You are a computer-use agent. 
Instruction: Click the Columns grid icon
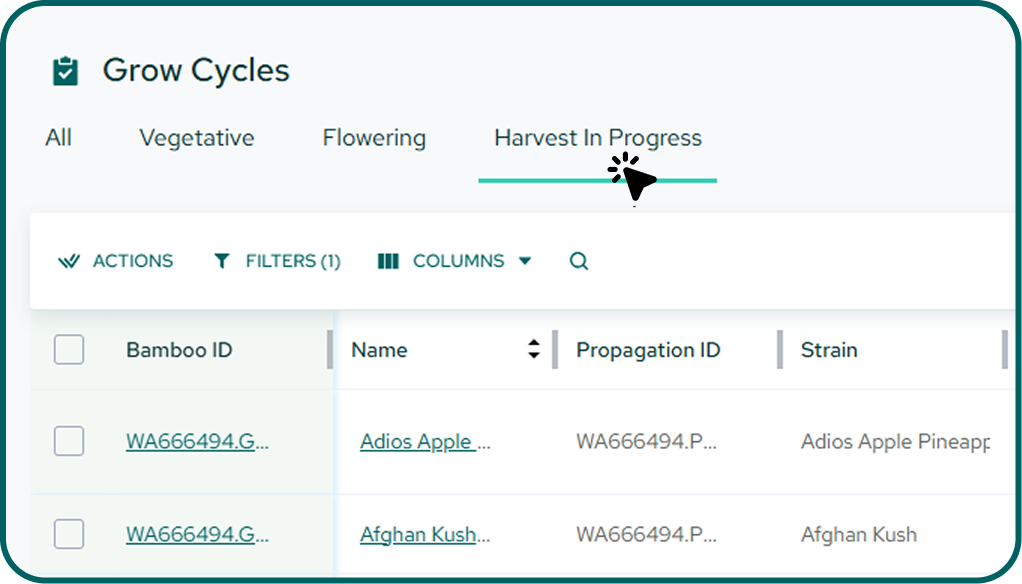389,261
